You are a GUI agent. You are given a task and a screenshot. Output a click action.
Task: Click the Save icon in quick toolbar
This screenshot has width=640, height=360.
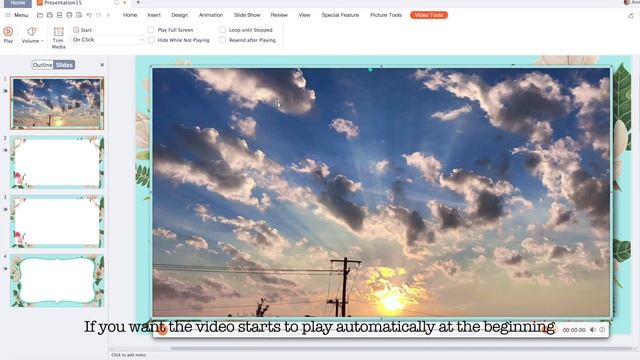(49, 15)
